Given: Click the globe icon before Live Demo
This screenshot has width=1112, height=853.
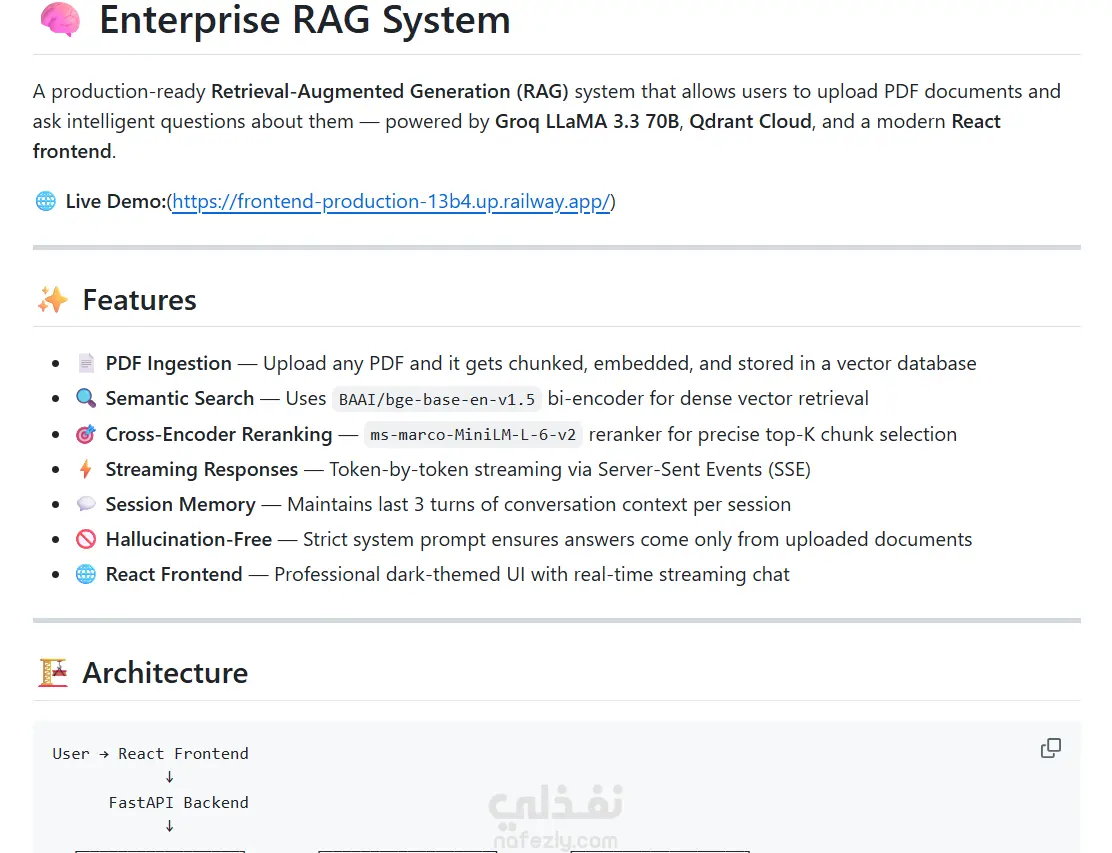Looking at the screenshot, I should [x=45, y=201].
